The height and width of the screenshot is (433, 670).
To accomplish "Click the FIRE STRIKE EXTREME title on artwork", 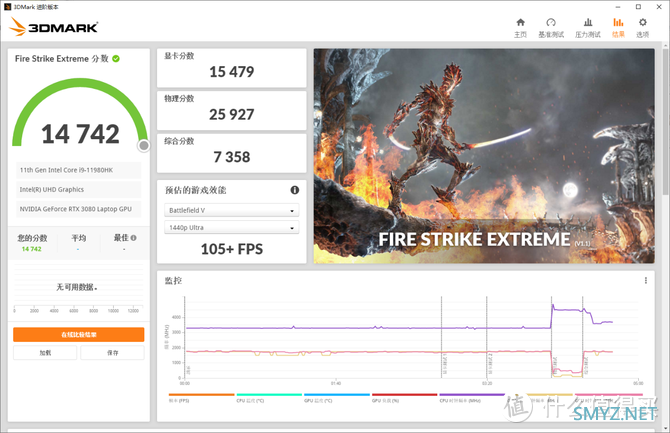I will coord(475,239).
